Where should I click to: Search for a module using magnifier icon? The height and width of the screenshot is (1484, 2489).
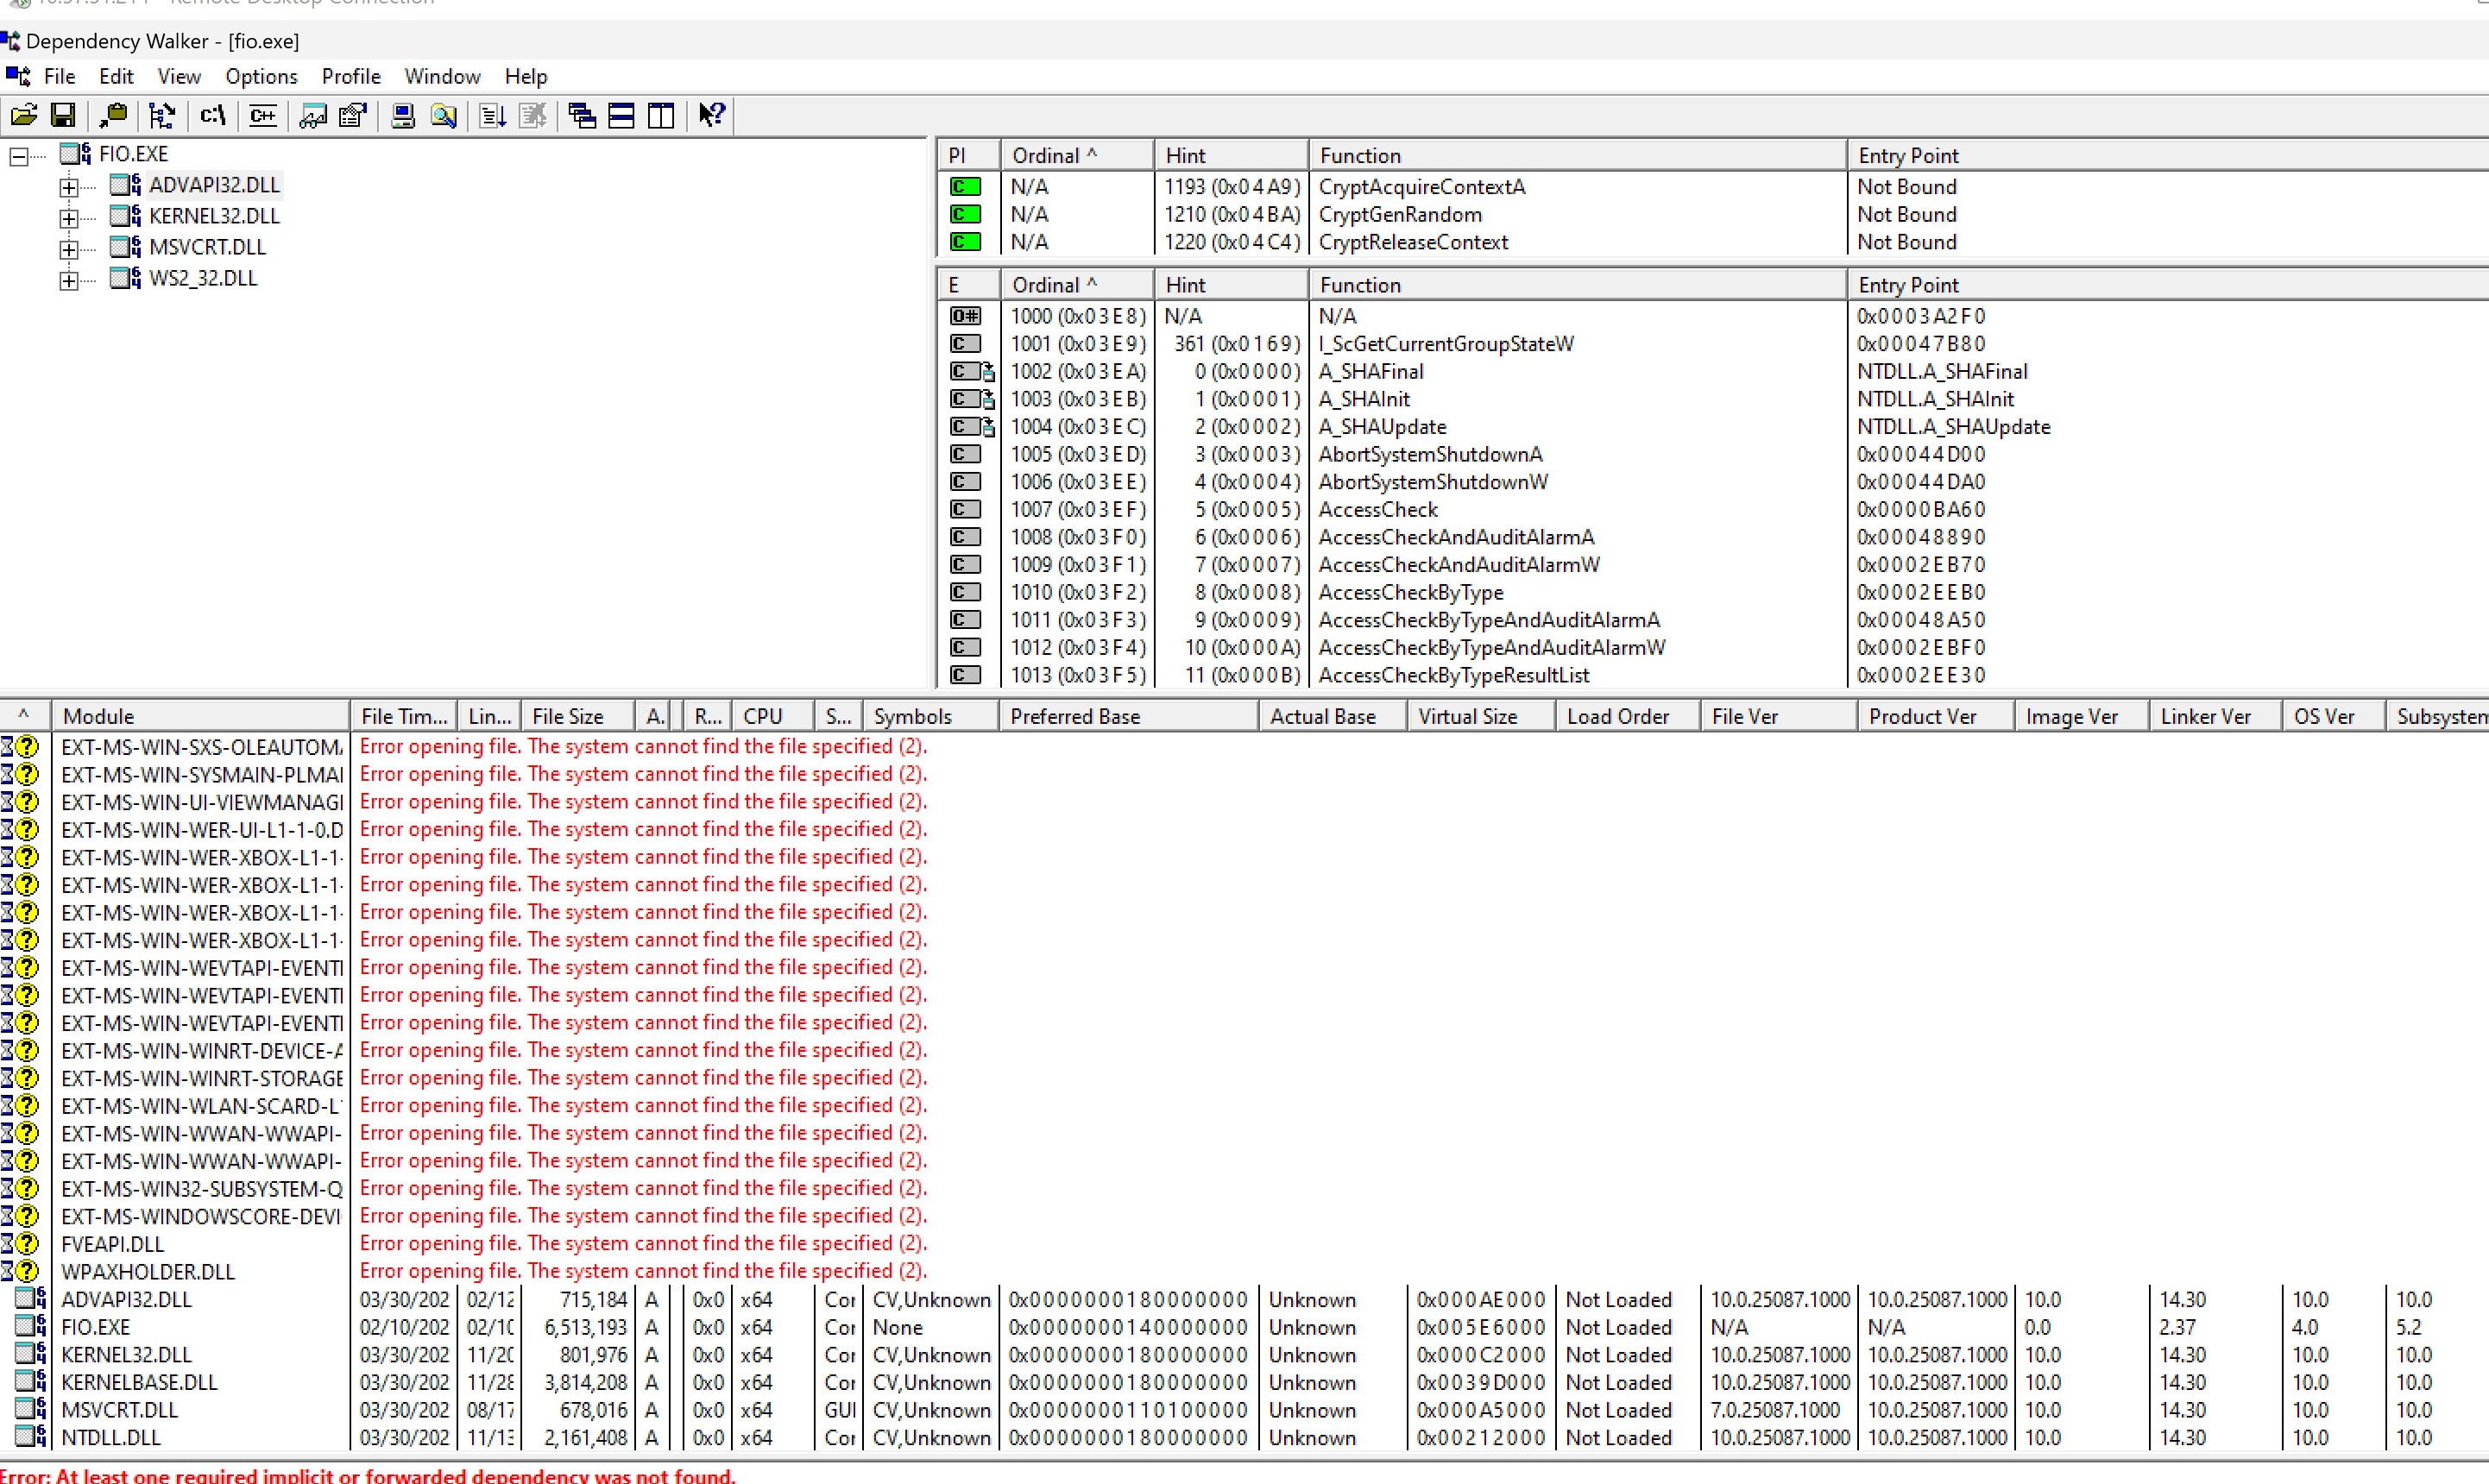pyautogui.click(x=442, y=115)
